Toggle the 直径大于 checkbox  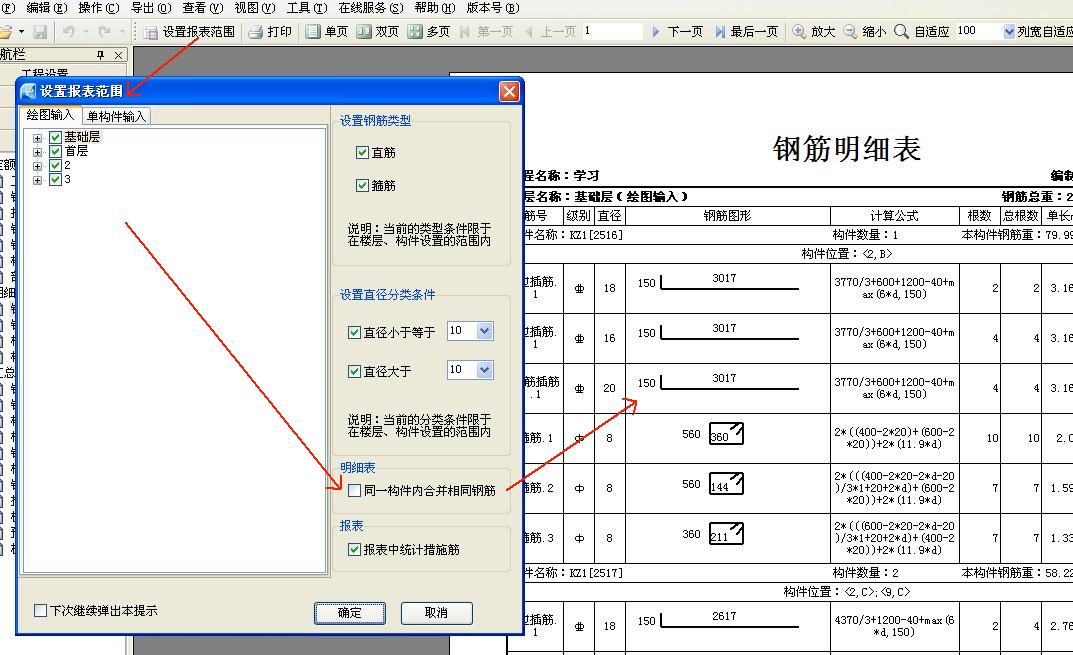(354, 372)
